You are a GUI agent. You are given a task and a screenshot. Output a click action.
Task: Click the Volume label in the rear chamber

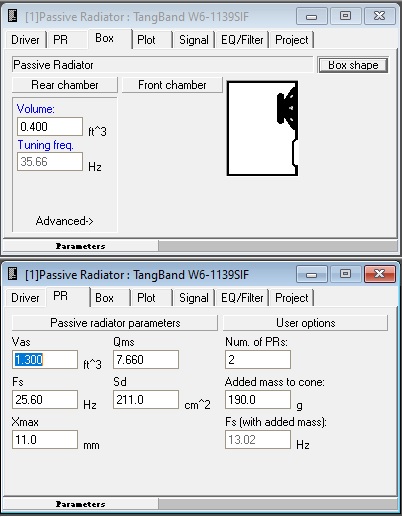pos(36,109)
